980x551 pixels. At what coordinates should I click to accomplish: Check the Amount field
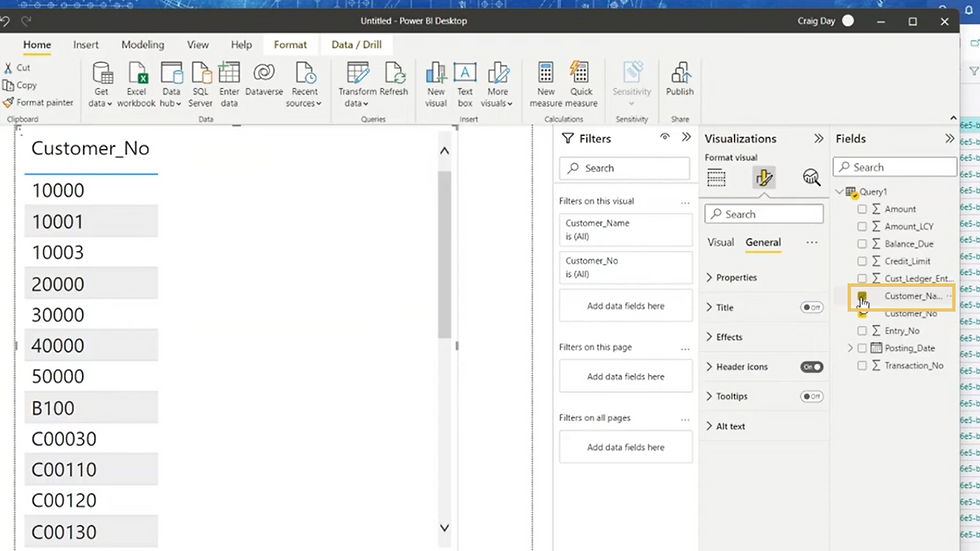(862, 209)
